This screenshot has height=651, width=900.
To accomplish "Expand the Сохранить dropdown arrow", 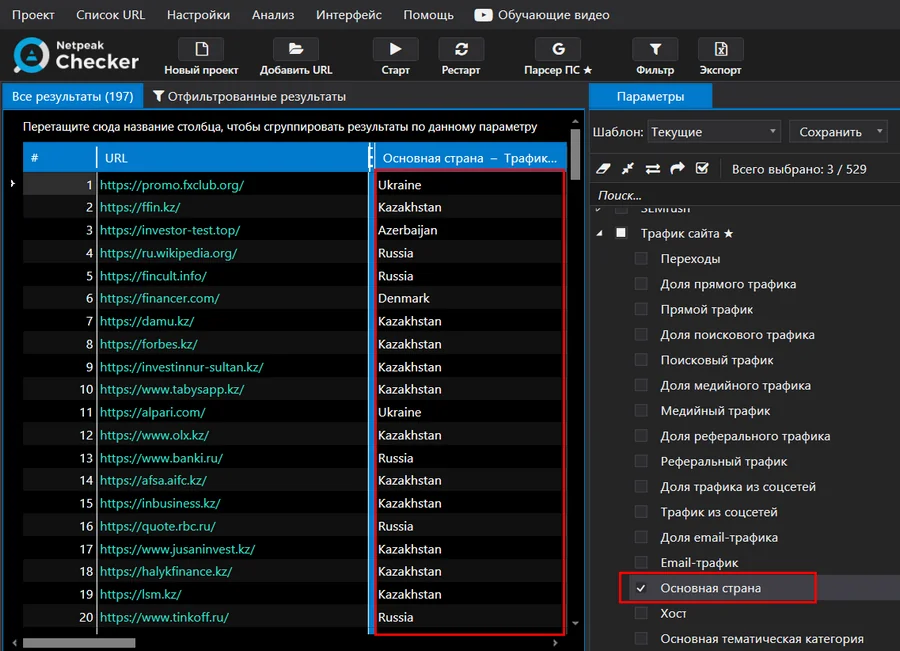I will [879, 131].
